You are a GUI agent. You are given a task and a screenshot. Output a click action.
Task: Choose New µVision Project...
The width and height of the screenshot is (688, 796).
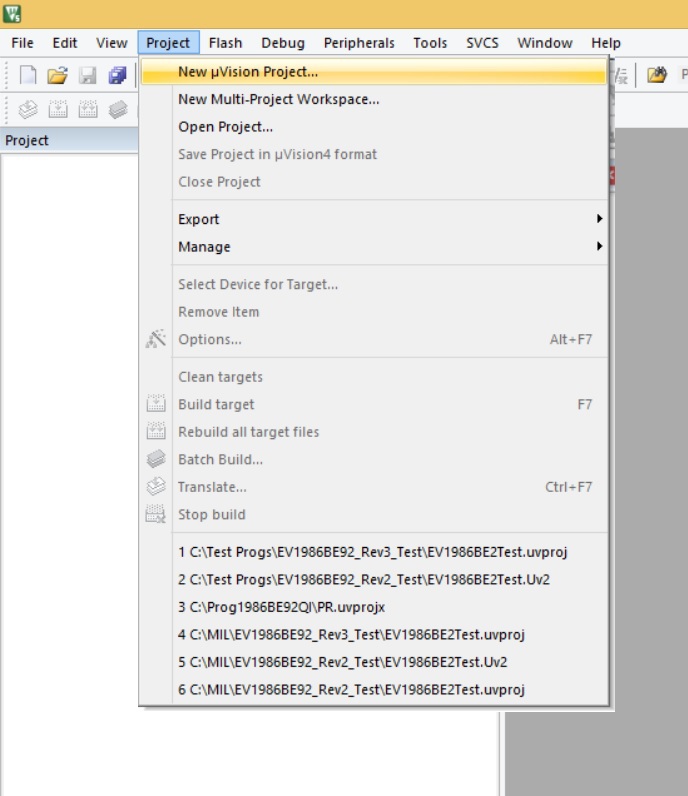pos(374,72)
